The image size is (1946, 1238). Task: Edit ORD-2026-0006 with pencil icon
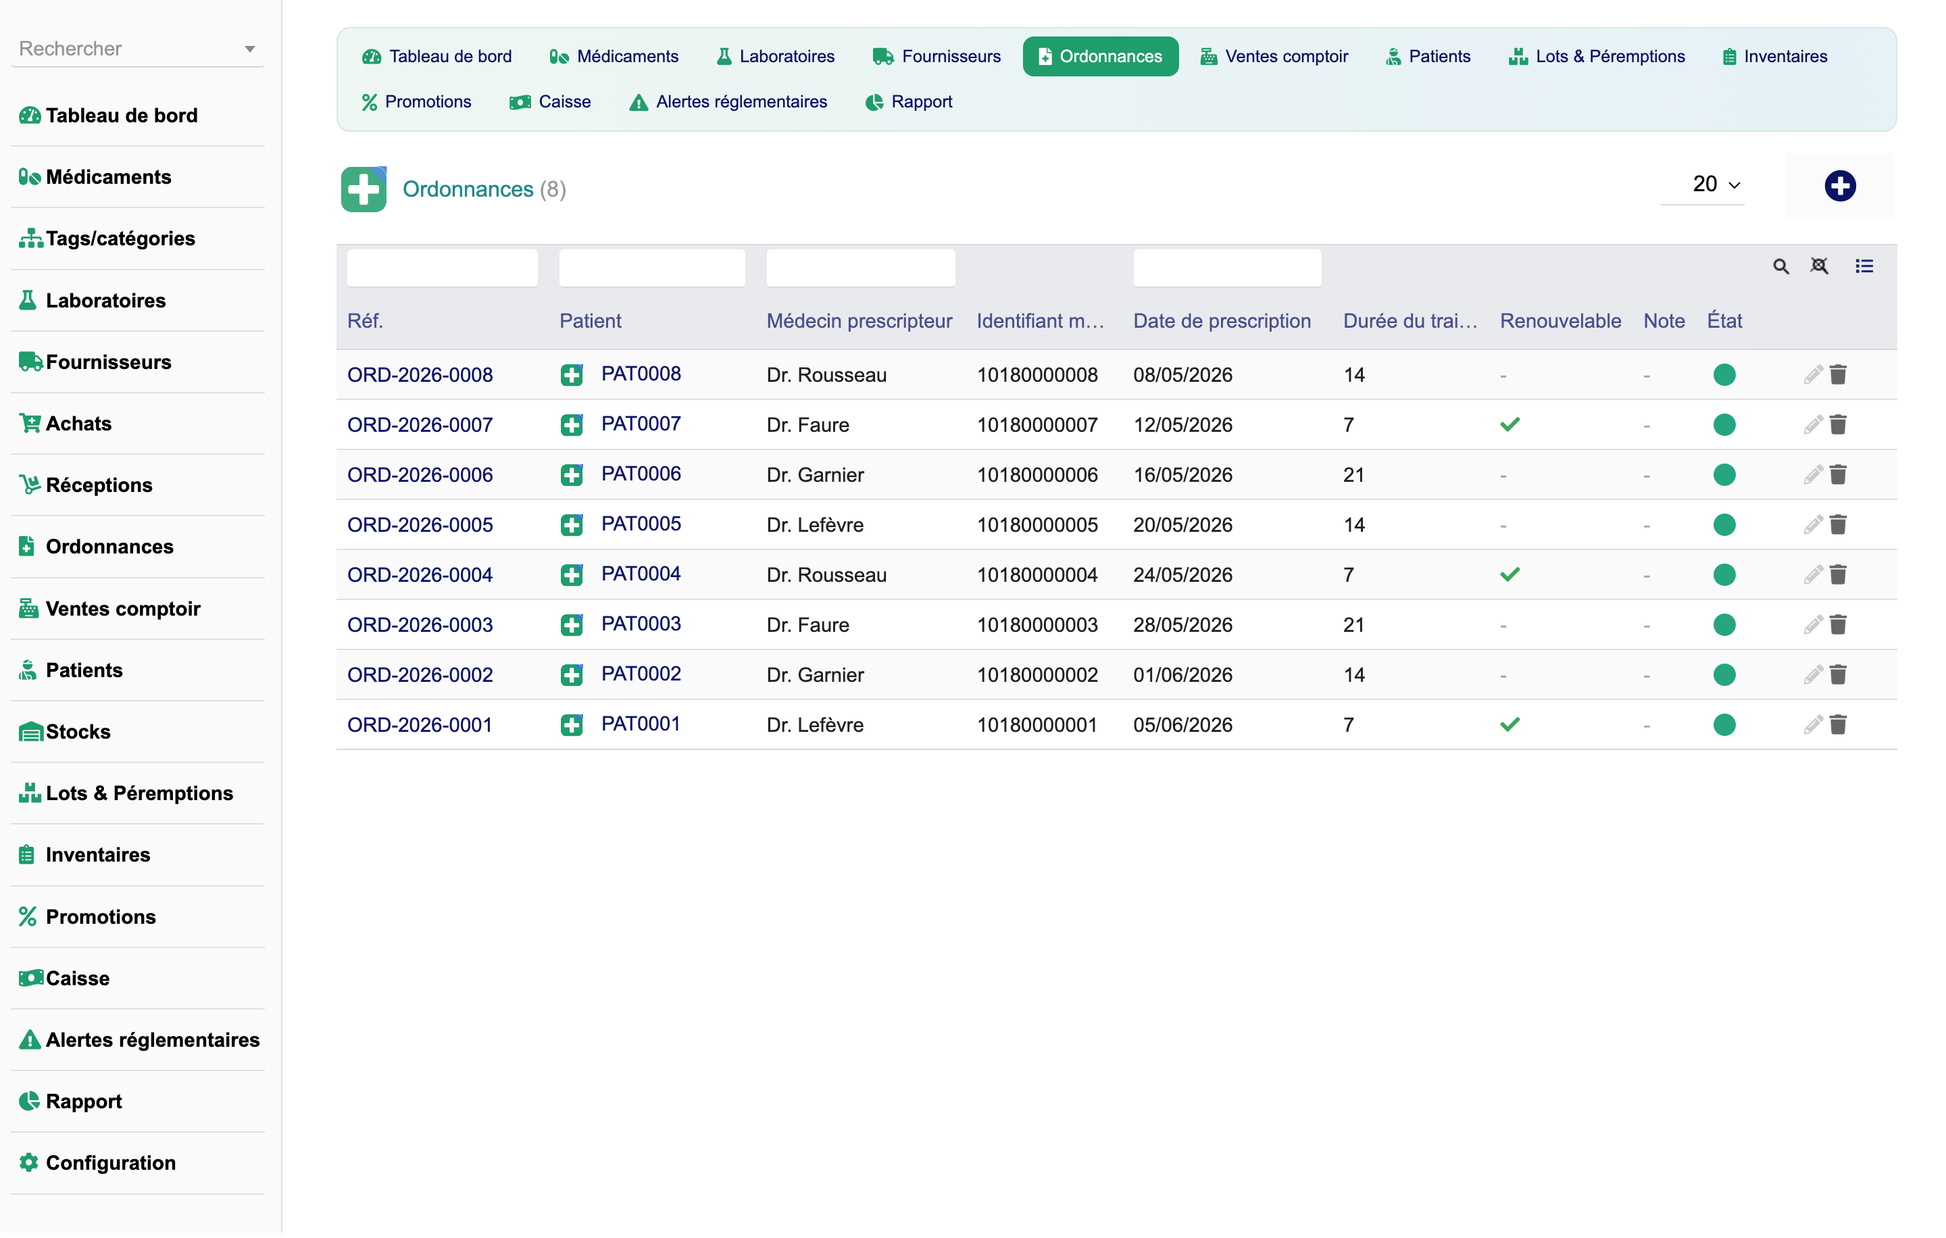pos(1812,475)
